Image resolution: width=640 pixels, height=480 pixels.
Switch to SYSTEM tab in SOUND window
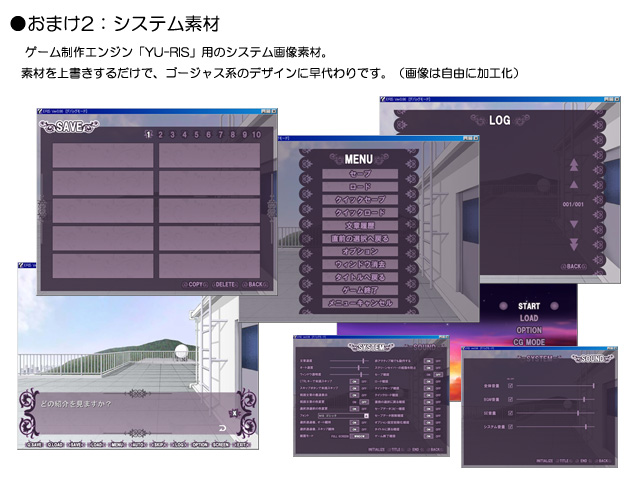pos(539,358)
